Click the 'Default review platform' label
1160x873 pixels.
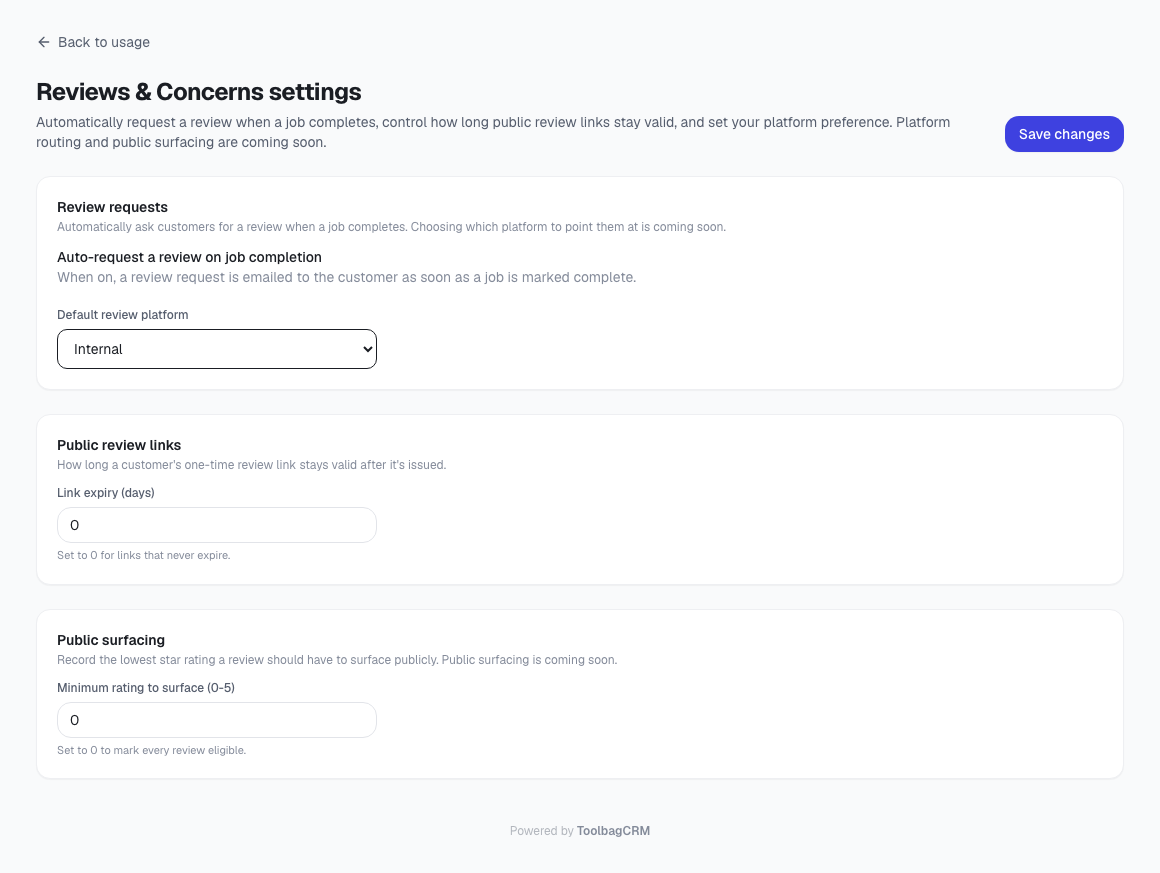123,314
